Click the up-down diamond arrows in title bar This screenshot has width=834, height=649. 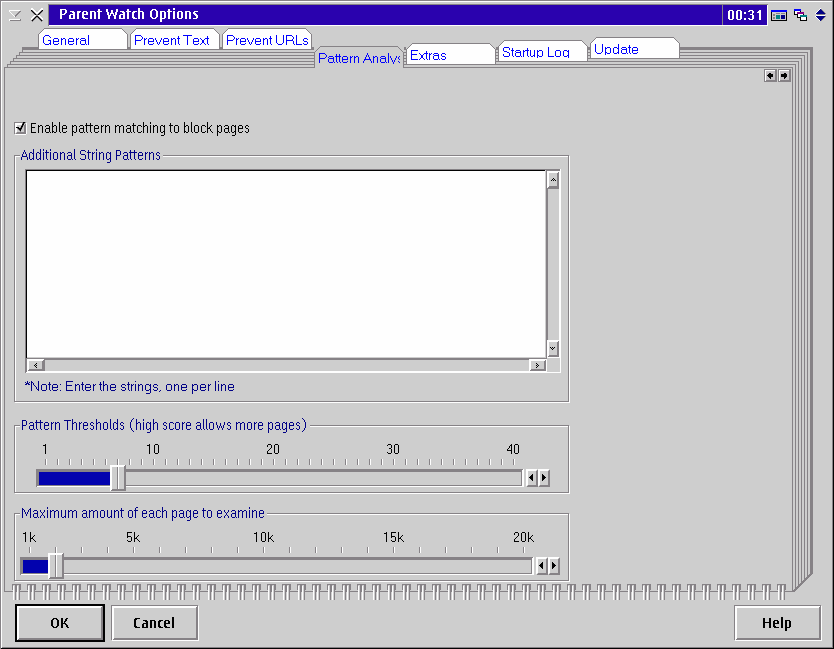coord(820,15)
